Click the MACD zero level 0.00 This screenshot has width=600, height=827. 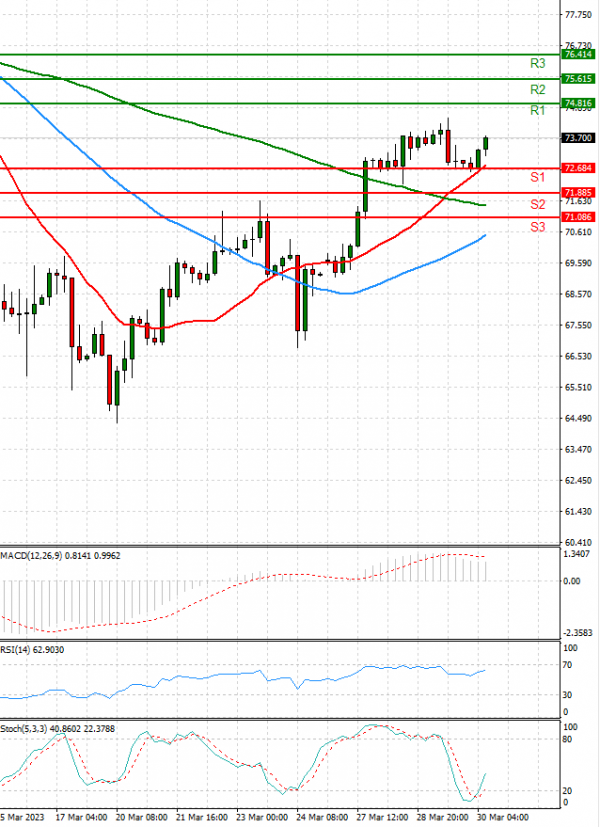(572, 581)
